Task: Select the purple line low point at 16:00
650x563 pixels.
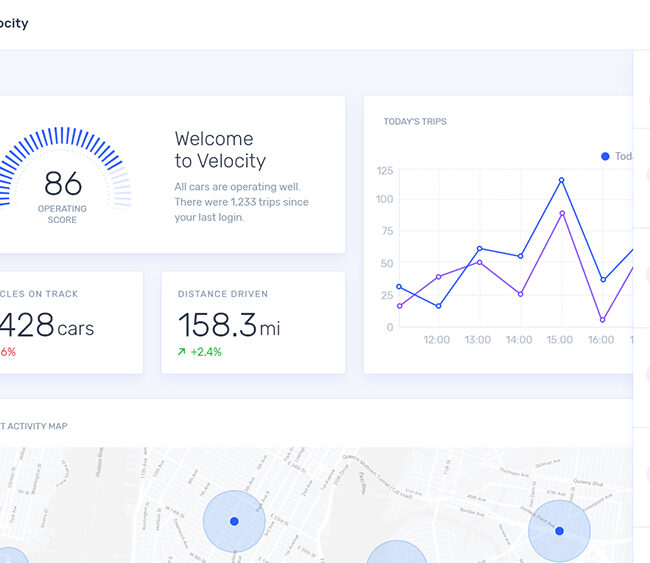Action: pyautogui.click(x=602, y=320)
